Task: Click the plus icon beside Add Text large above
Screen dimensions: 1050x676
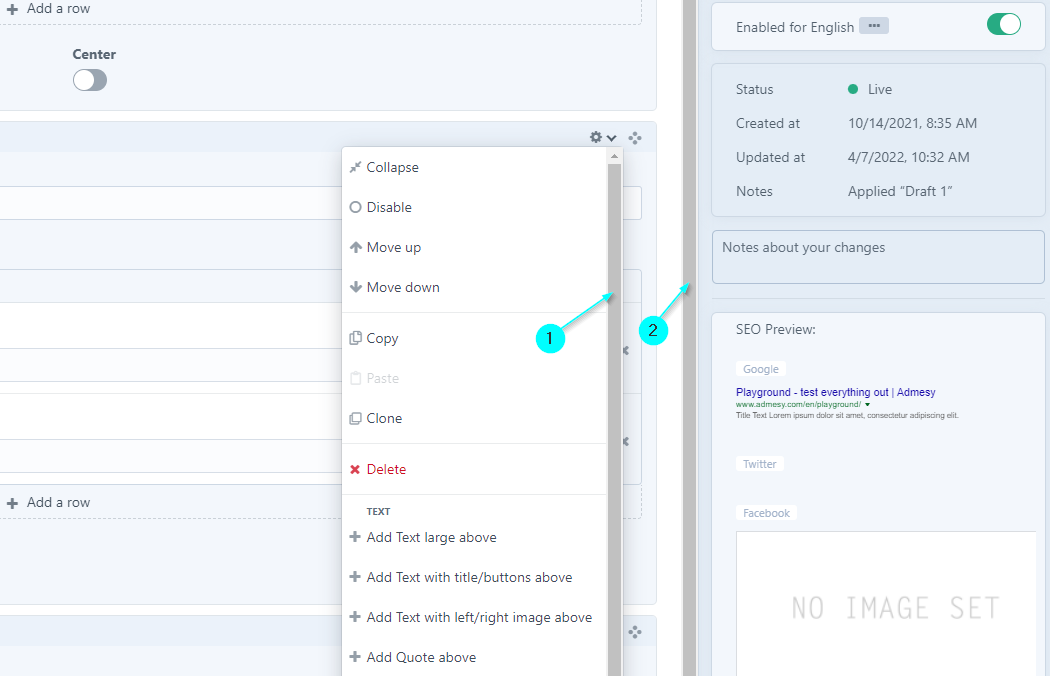Action: click(x=355, y=537)
